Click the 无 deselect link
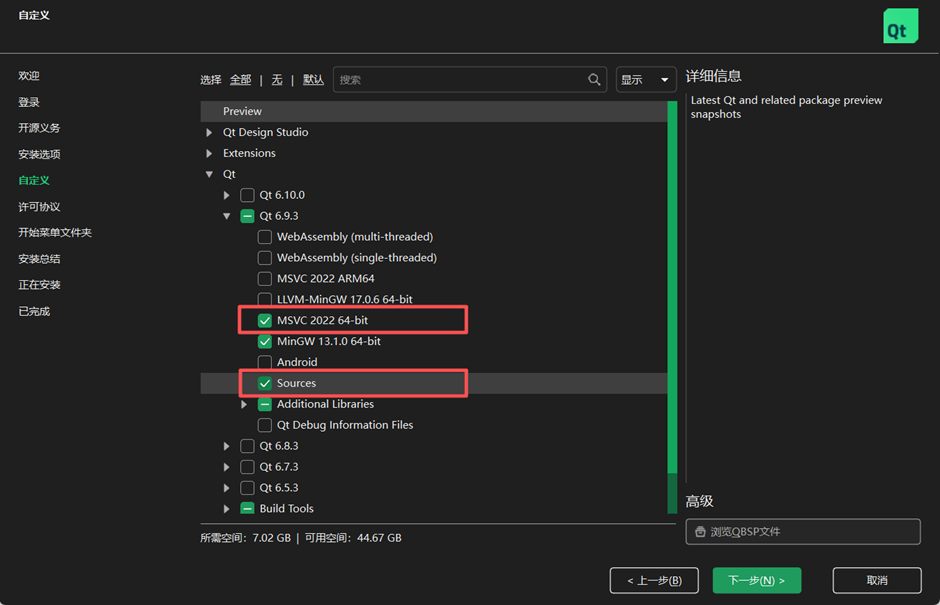This screenshot has height=605, width=940. [276, 79]
